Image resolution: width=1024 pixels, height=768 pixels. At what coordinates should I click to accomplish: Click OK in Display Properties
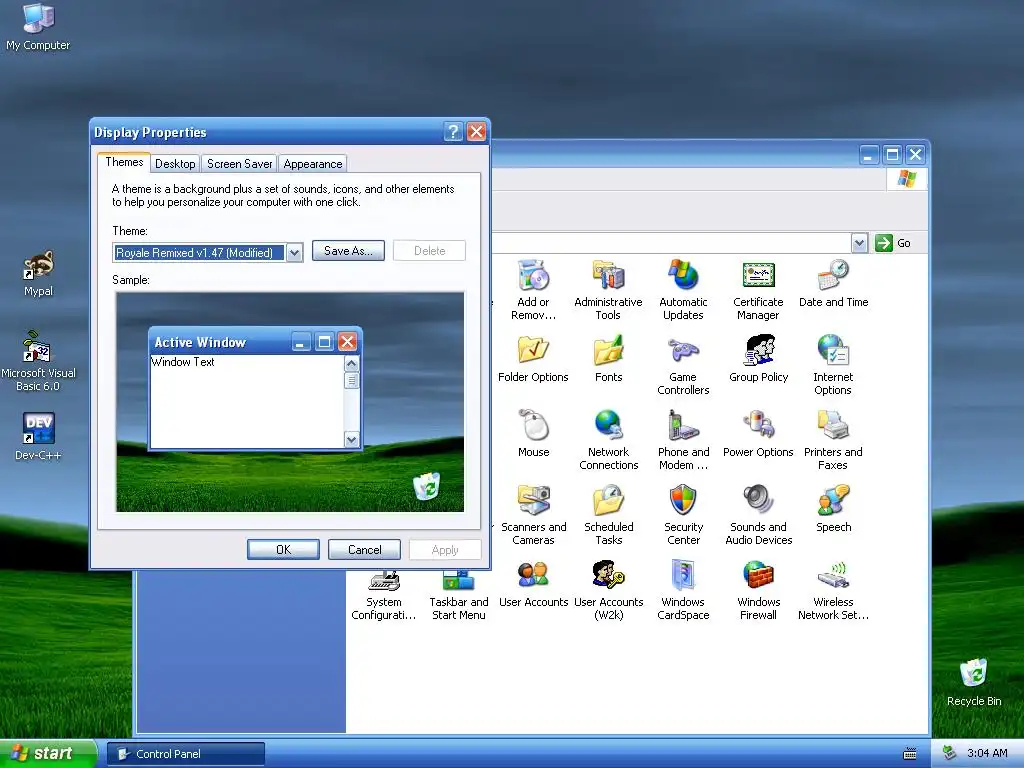(x=283, y=550)
